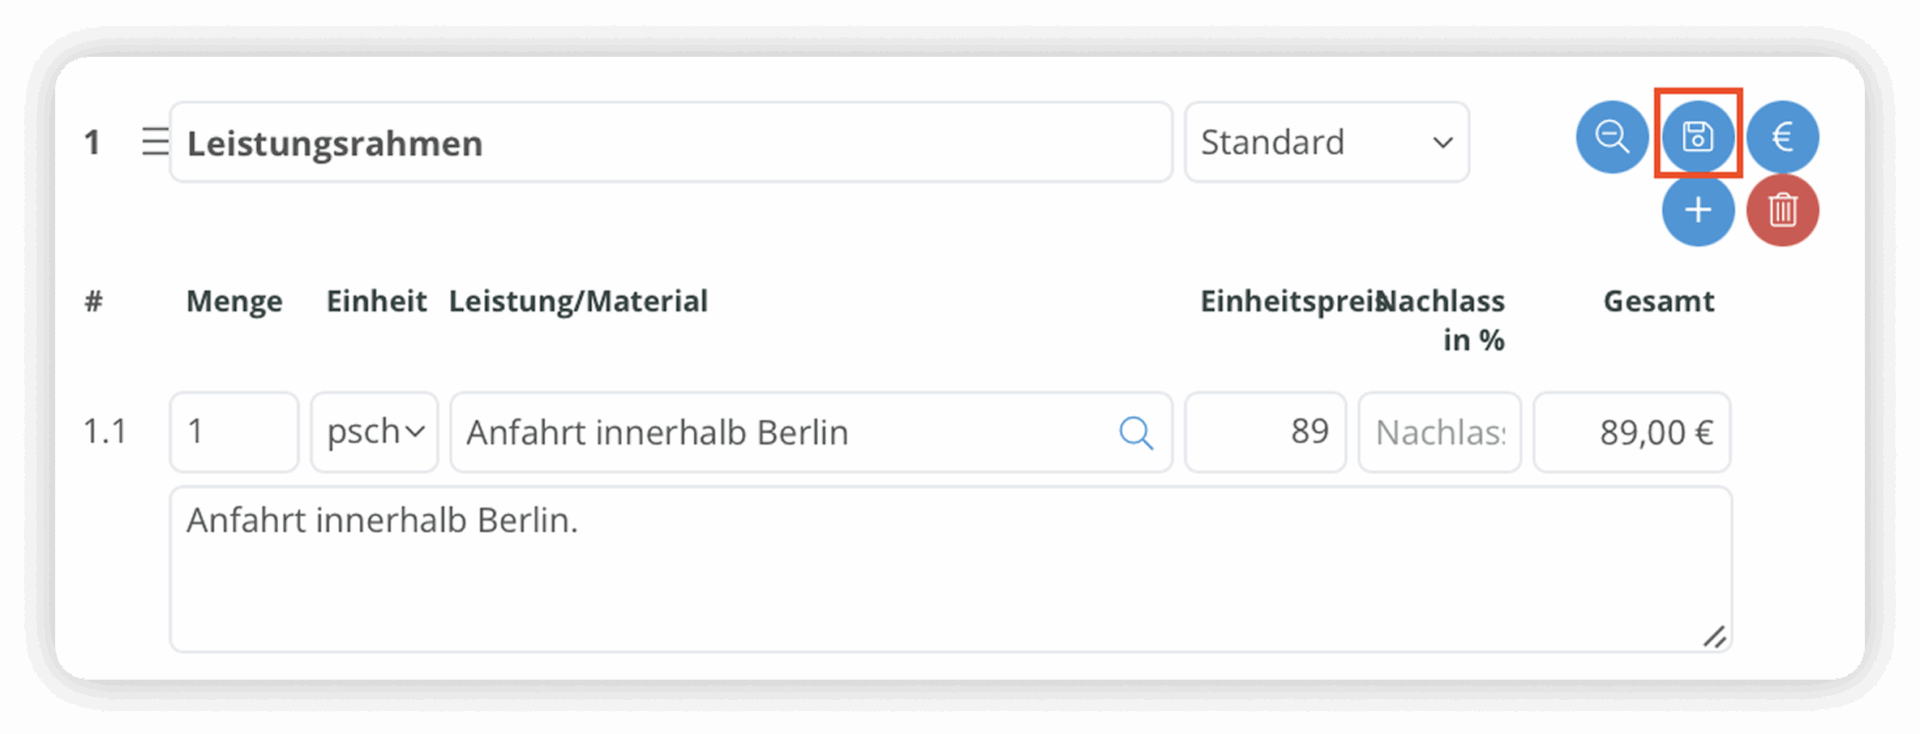This screenshot has height=734, width=1920.
Task: Click the Nachlass discount input field
Action: click(x=1440, y=432)
